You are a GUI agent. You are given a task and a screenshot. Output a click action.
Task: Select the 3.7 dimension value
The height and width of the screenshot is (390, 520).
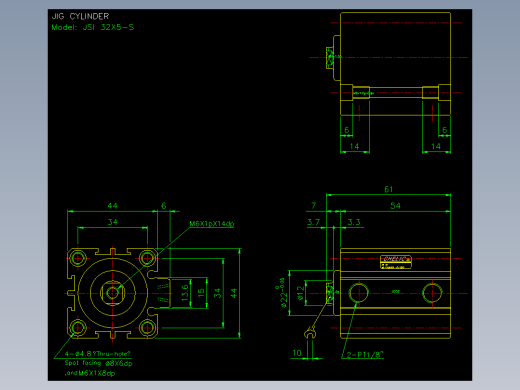click(x=313, y=222)
